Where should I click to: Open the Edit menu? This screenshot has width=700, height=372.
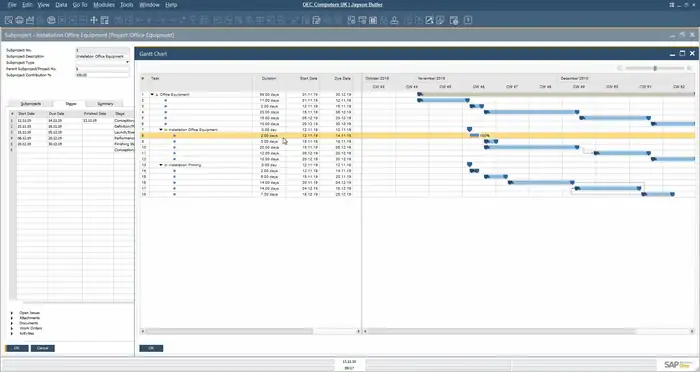(27, 4)
